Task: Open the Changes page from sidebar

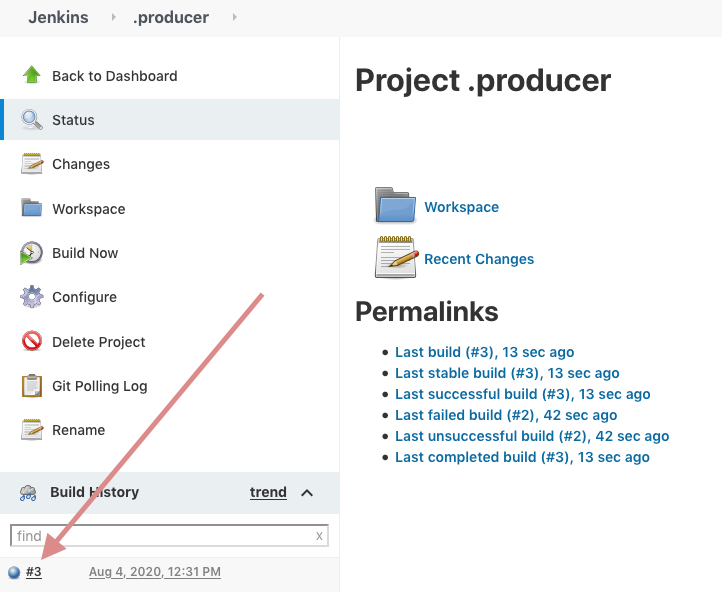Action: [x=81, y=164]
